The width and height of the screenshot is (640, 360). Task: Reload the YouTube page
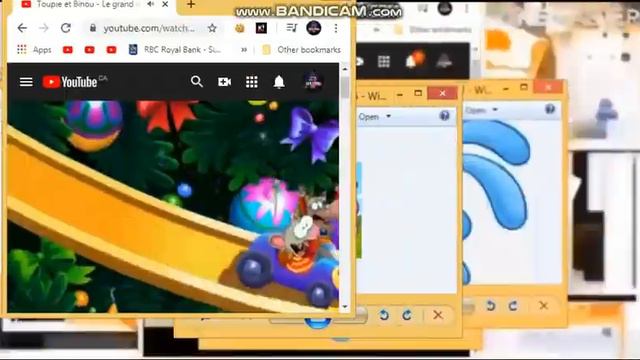pyautogui.click(x=65, y=28)
